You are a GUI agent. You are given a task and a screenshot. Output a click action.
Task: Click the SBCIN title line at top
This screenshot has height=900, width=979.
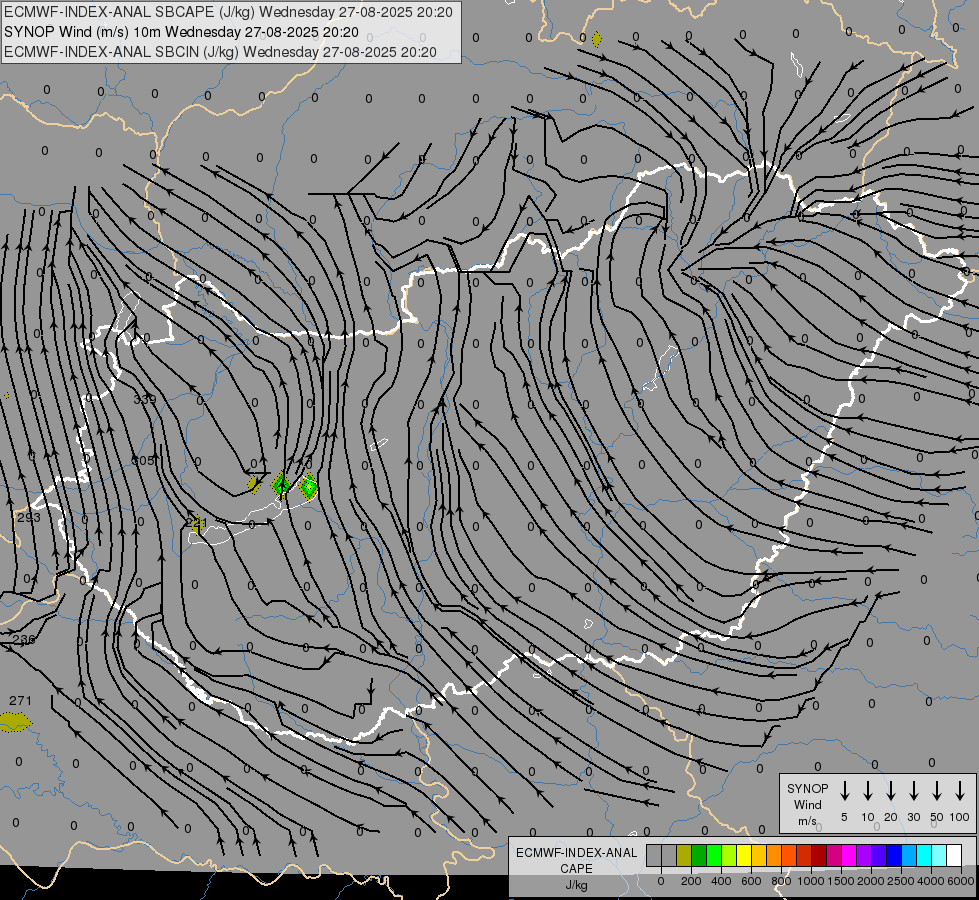point(220,52)
